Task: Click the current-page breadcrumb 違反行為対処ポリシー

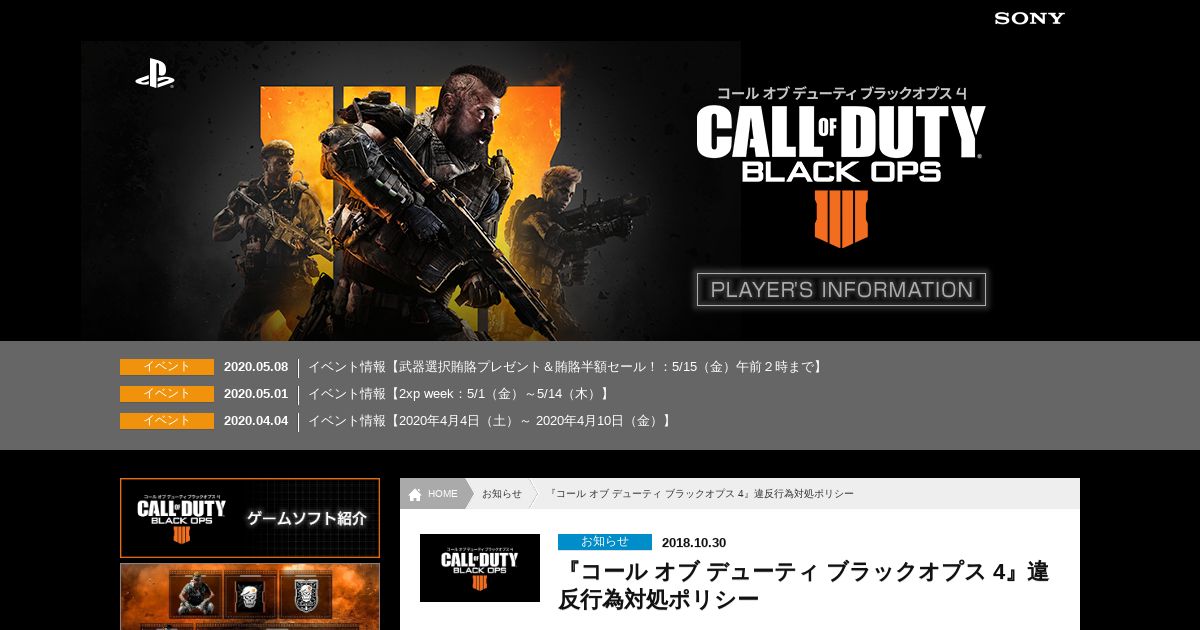Action: point(701,494)
